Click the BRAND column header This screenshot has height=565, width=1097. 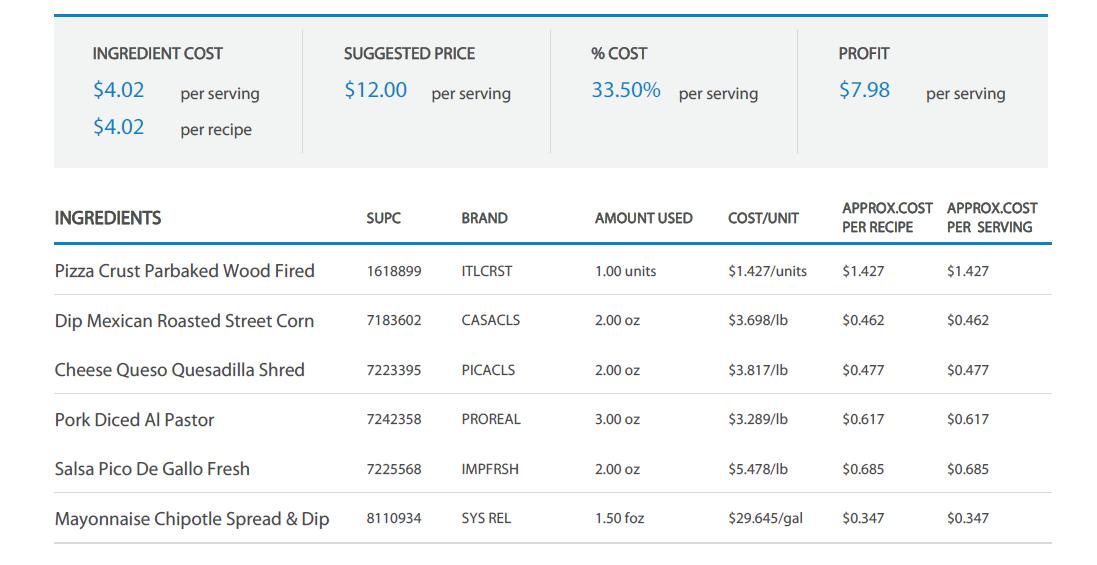pyautogui.click(x=484, y=218)
